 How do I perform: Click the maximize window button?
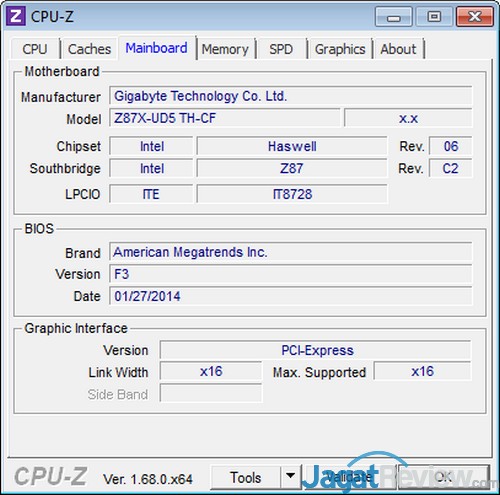click(x=434, y=17)
